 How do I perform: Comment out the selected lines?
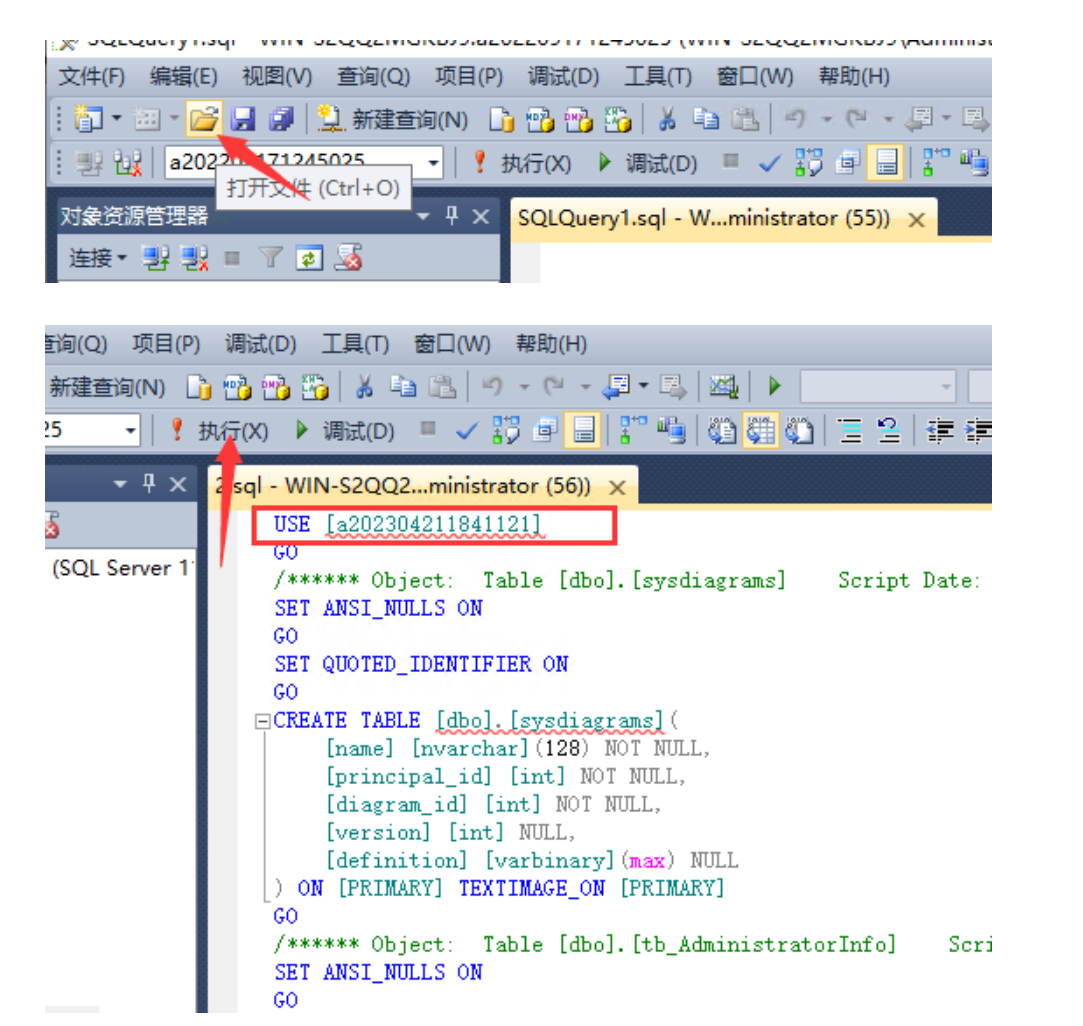(850, 431)
